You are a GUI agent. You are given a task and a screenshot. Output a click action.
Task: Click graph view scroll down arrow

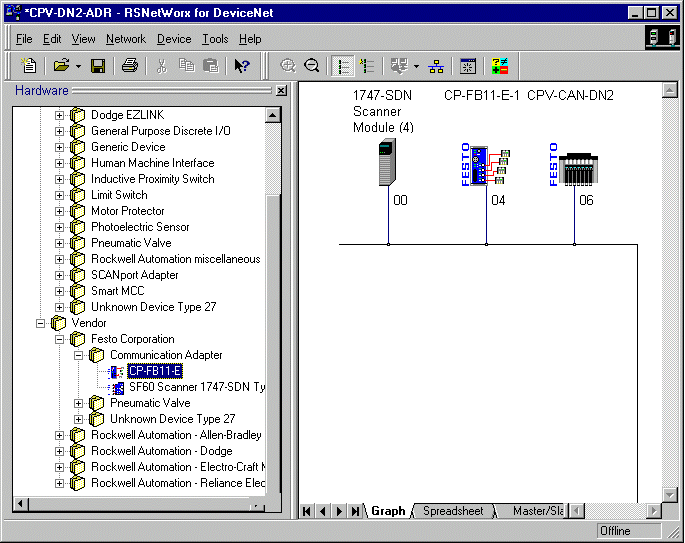click(x=670, y=495)
